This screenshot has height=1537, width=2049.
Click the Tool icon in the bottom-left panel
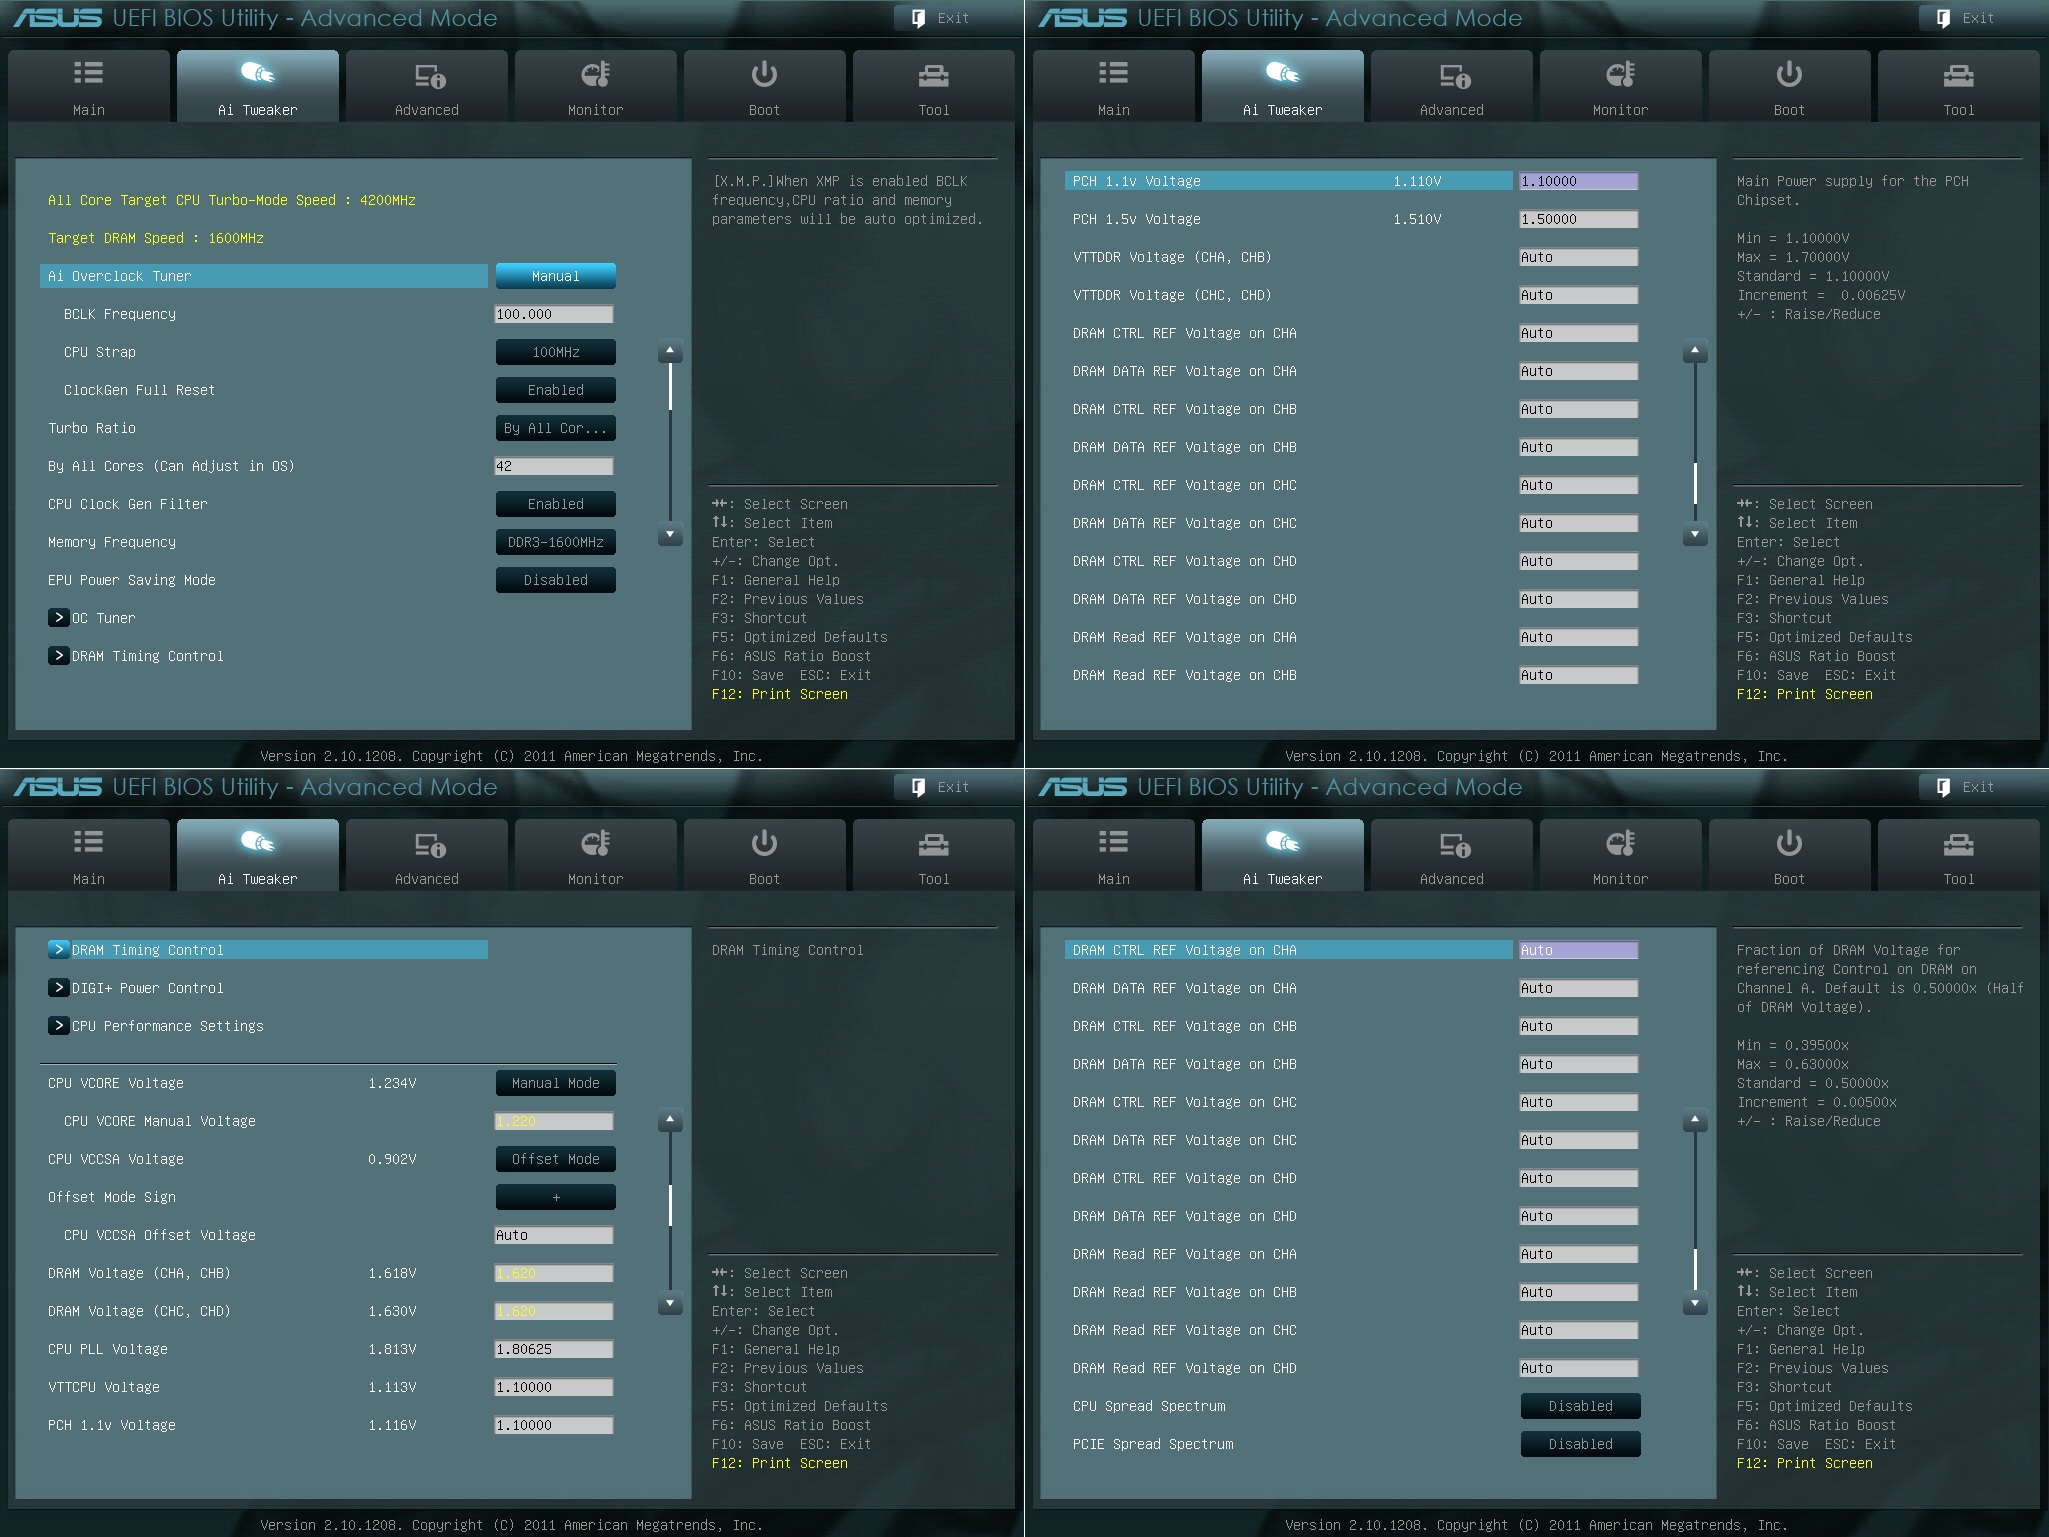(x=933, y=844)
